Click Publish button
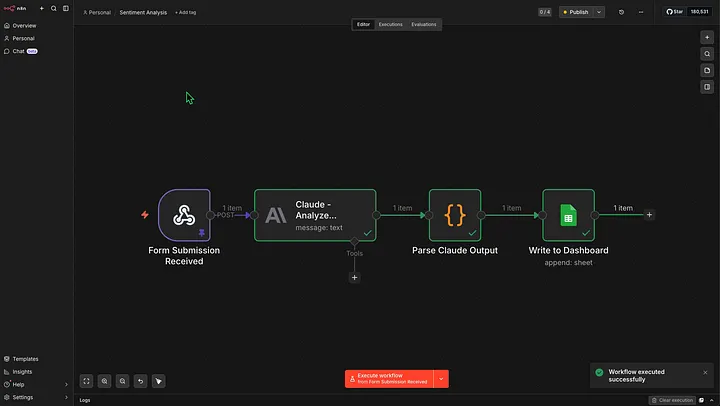Image resolution: width=720 pixels, height=406 pixels. [576, 12]
